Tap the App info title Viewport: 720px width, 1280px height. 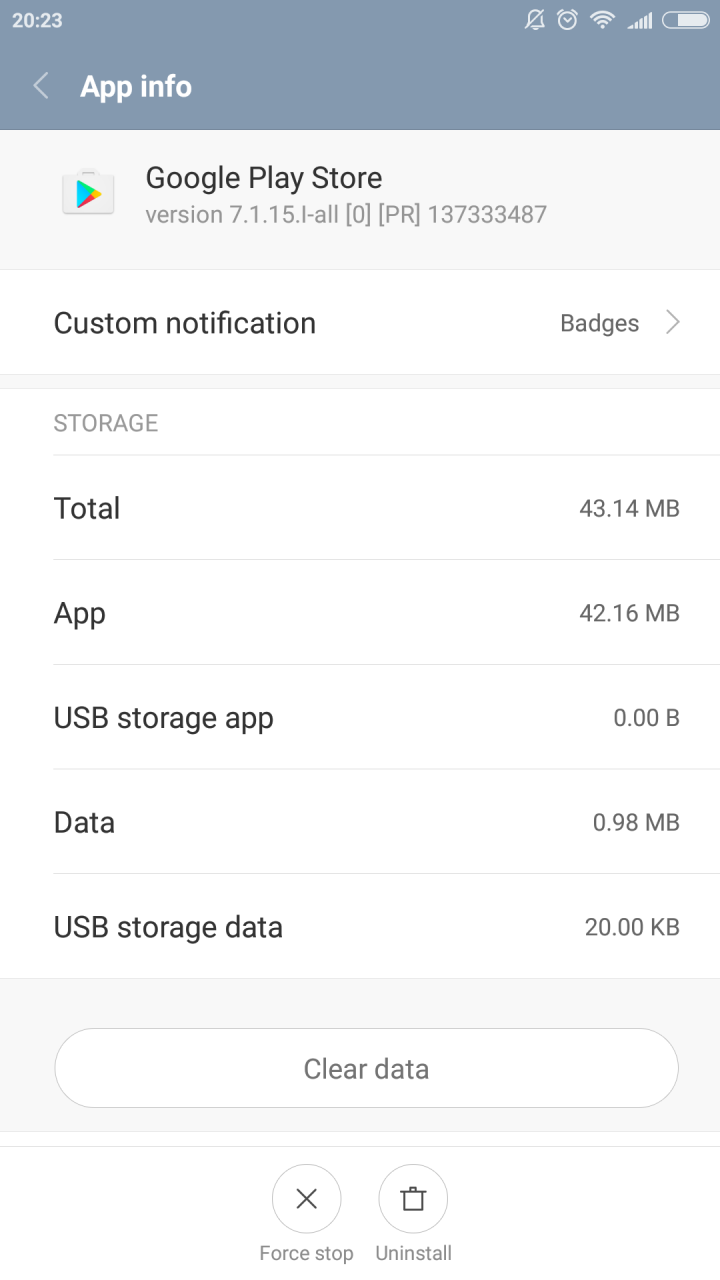pos(136,86)
